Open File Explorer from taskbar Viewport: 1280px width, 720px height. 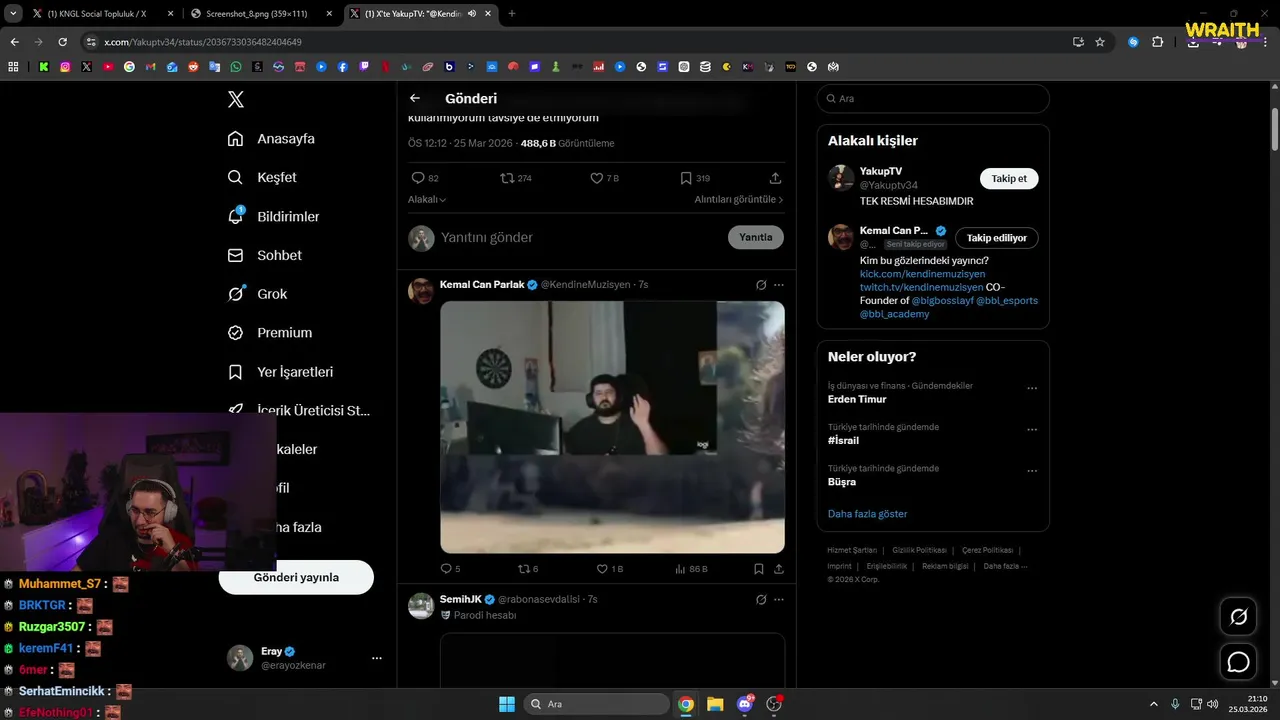pos(715,704)
